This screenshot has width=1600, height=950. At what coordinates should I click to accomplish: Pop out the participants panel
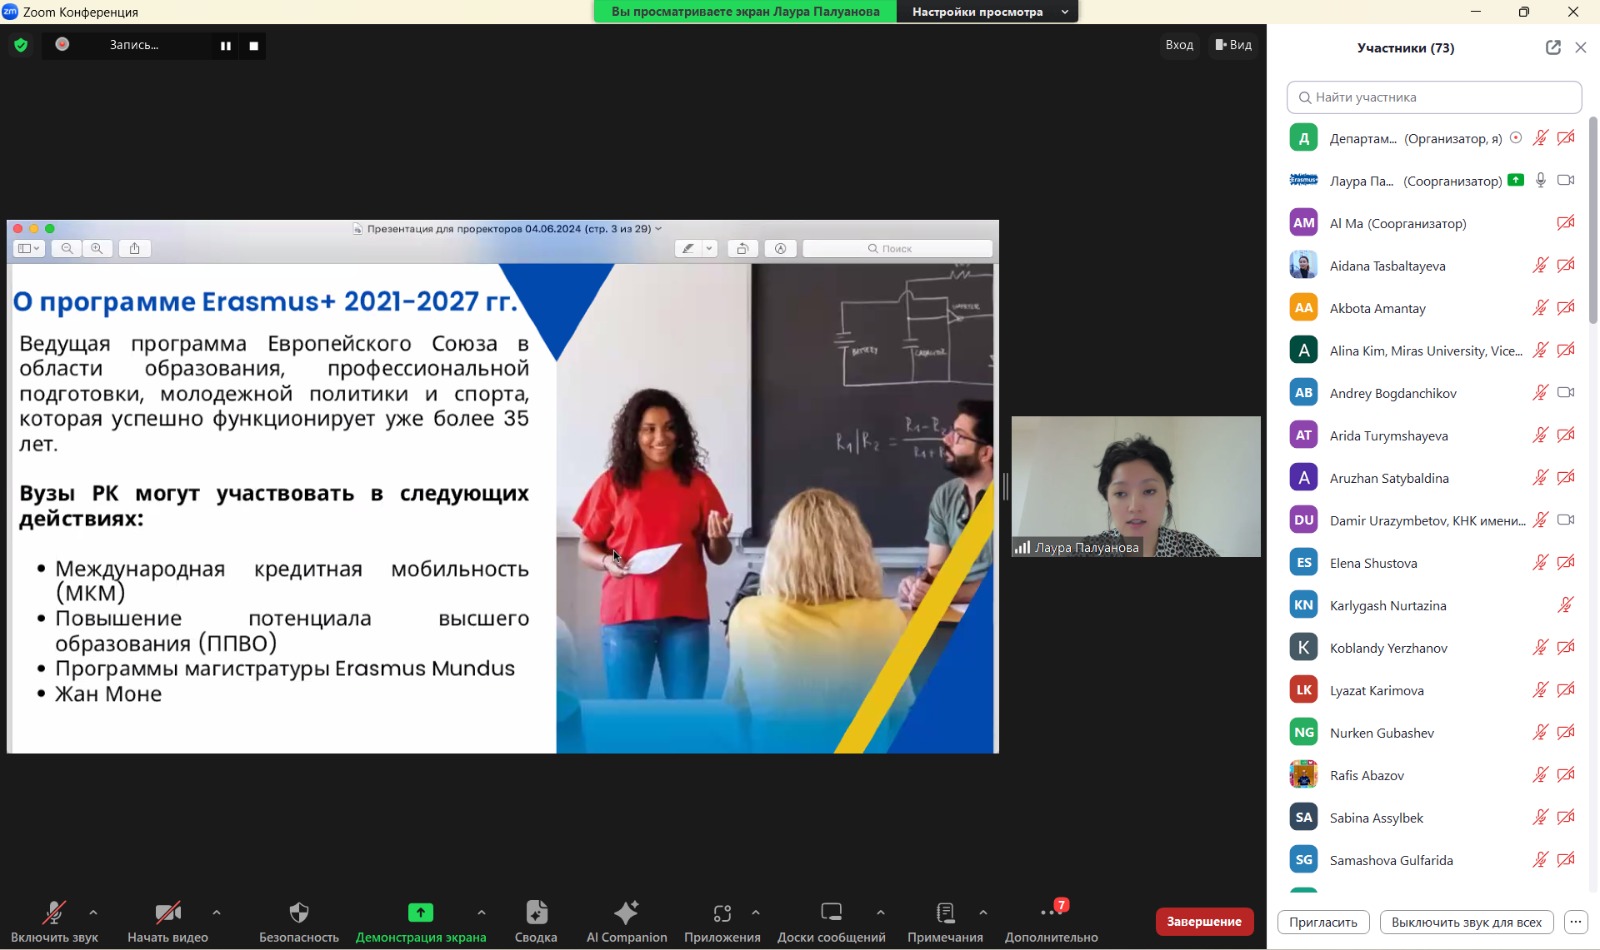pyautogui.click(x=1553, y=47)
